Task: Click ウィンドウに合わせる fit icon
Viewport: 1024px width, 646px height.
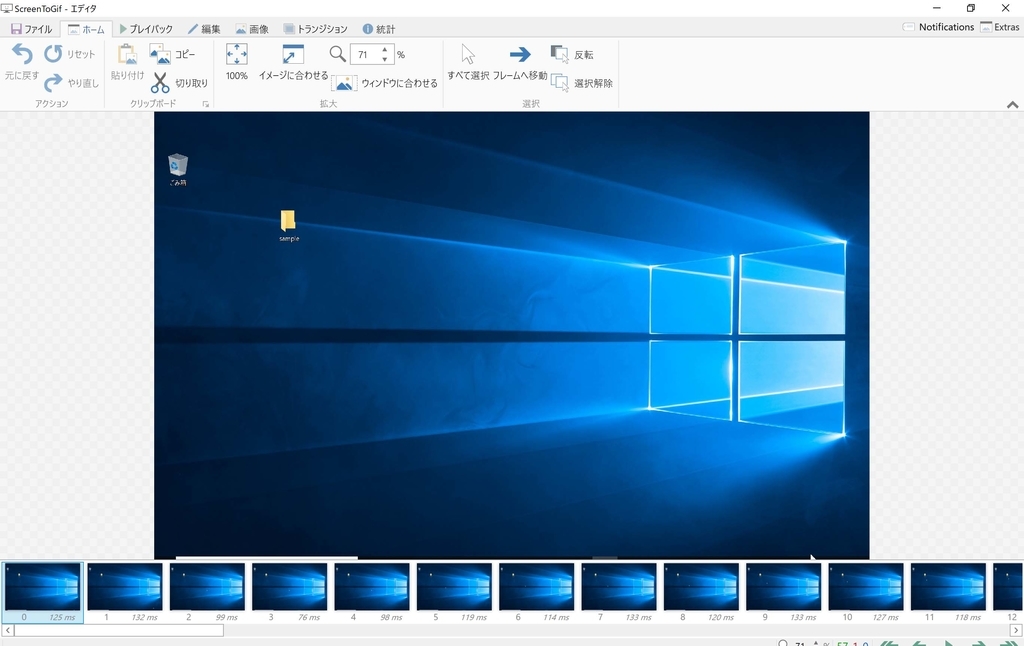Action: pos(344,83)
